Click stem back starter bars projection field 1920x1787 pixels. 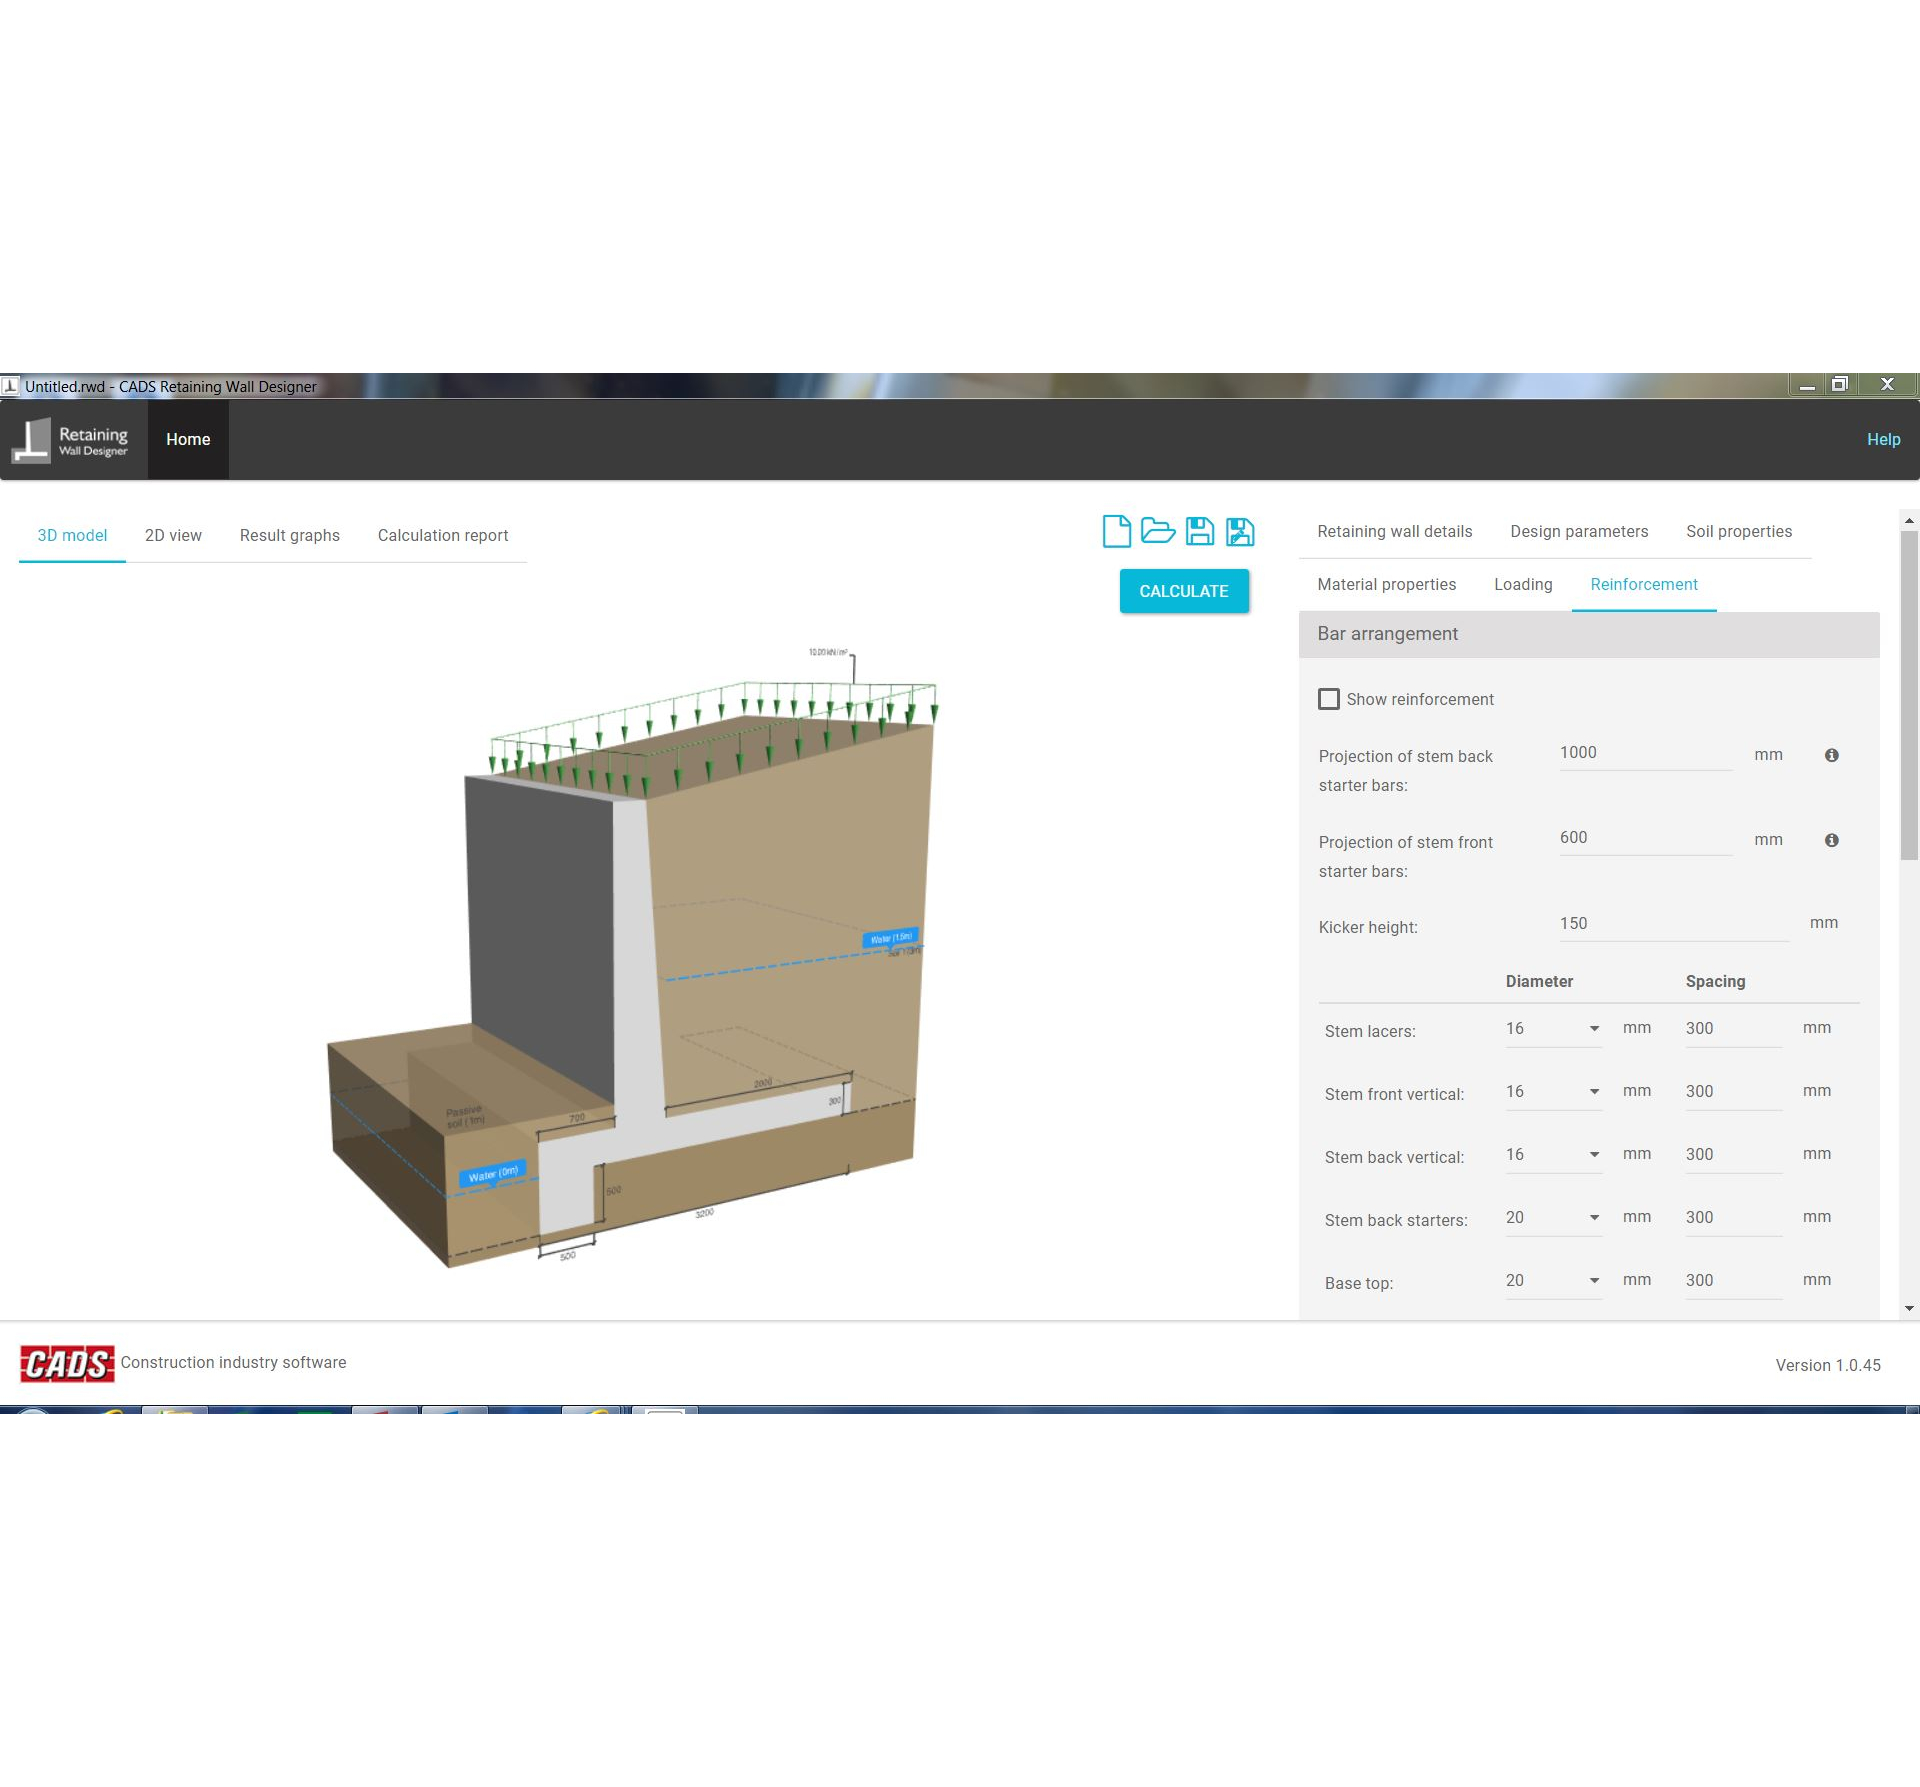[1645, 753]
